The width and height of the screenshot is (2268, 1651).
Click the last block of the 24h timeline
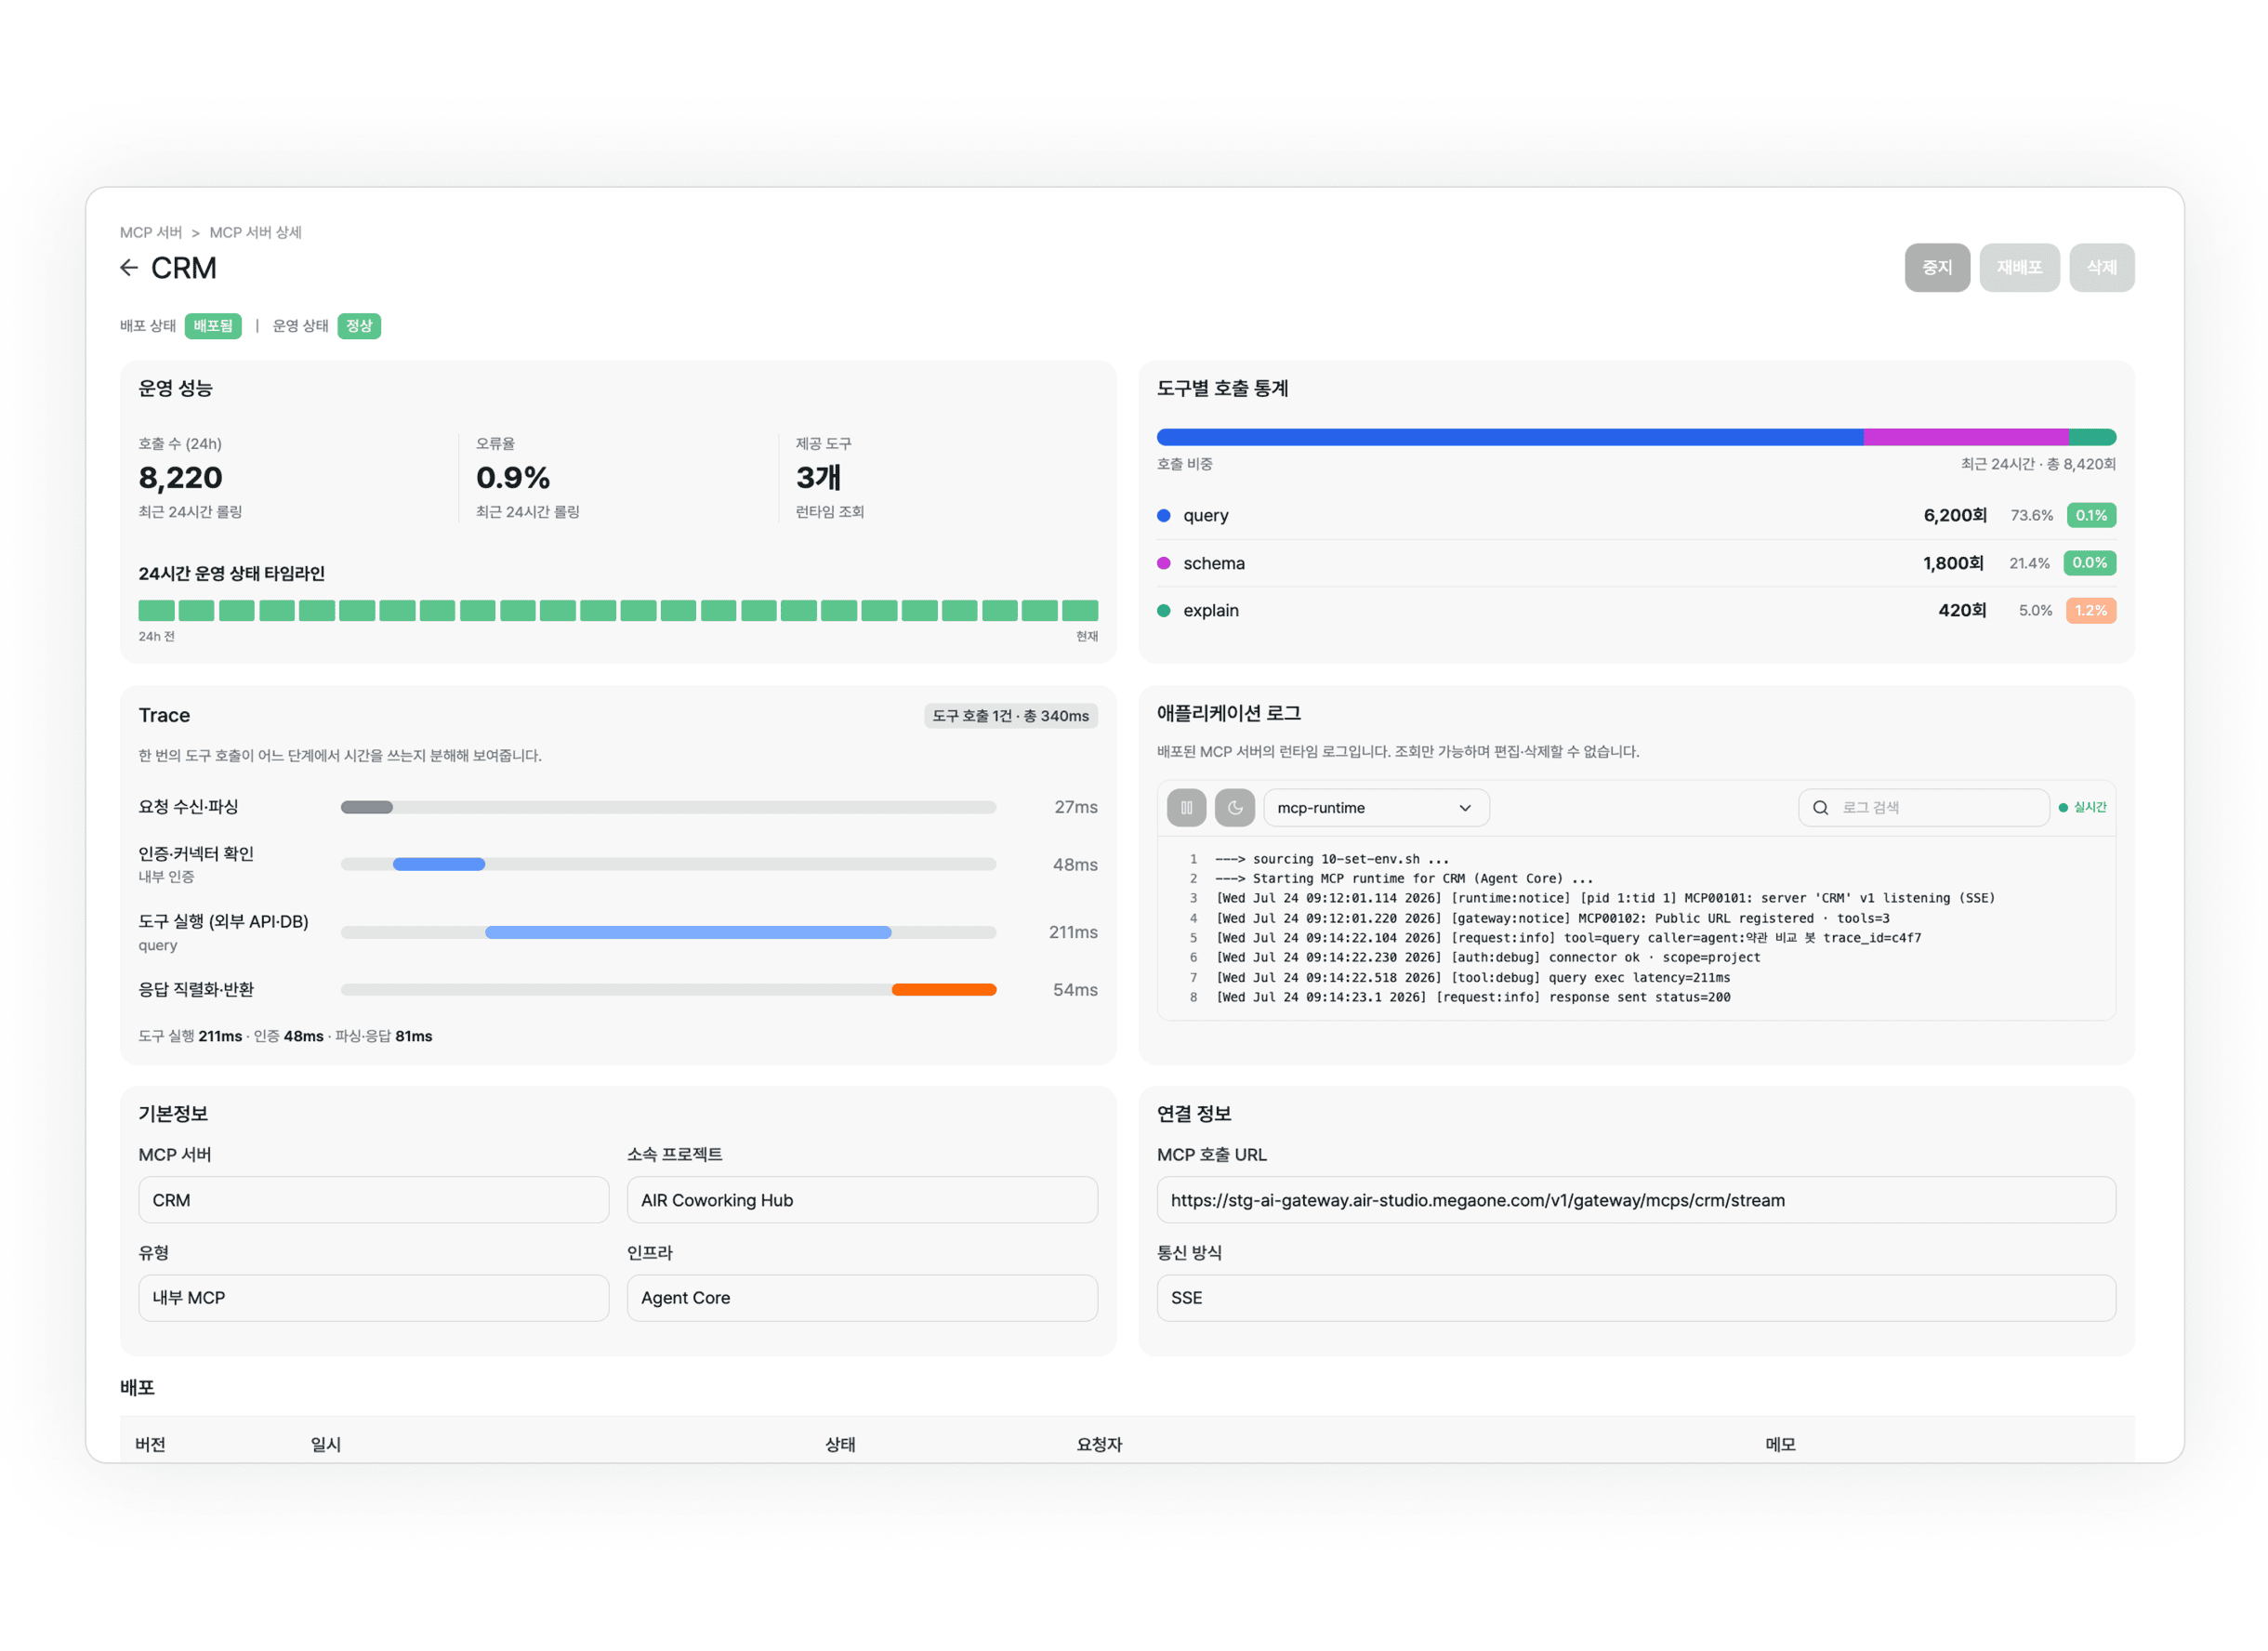tap(1080, 611)
